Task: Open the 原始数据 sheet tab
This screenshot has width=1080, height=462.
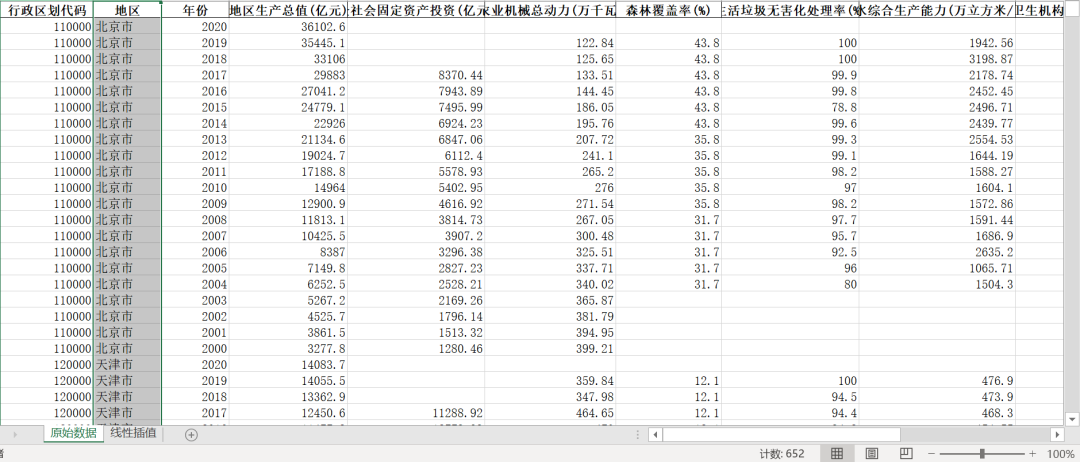Action: click(x=74, y=434)
